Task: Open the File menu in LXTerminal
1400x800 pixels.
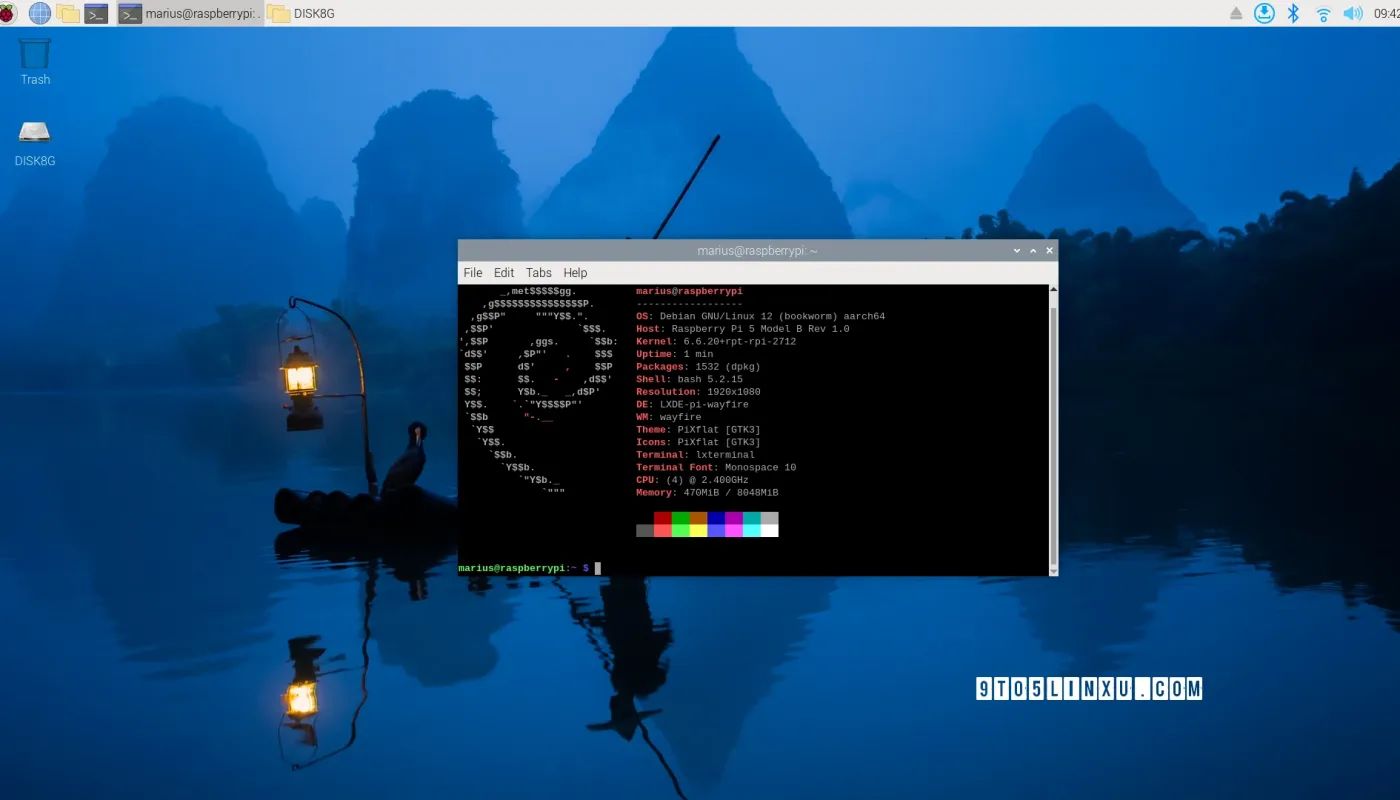Action: 472,272
